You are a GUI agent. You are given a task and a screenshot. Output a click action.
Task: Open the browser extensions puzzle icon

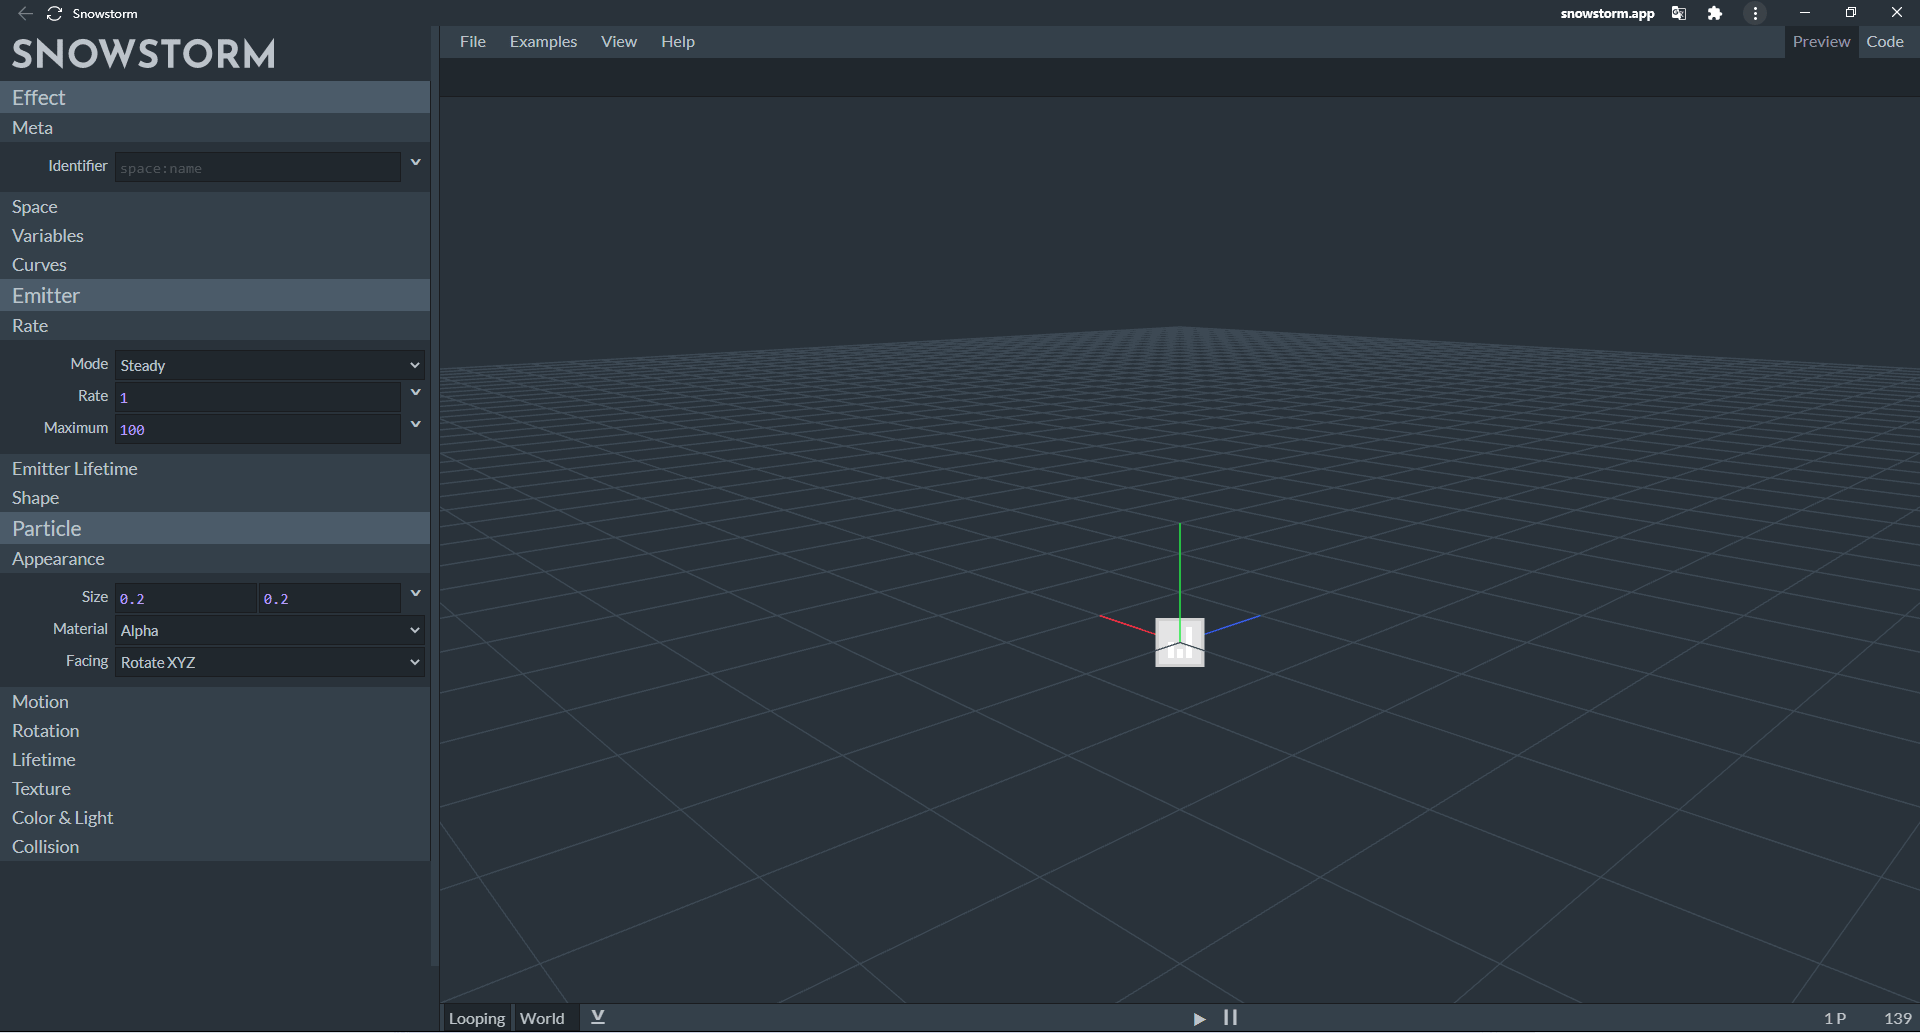[x=1715, y=13]
